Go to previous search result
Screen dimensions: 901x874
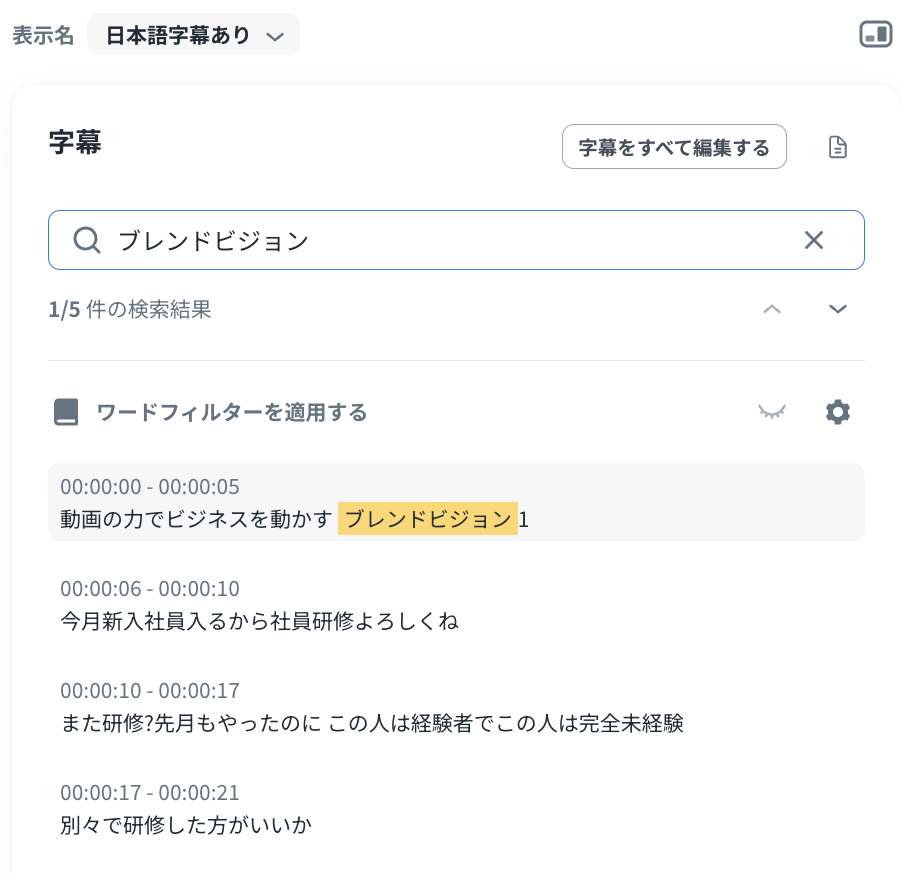point(772,309)
